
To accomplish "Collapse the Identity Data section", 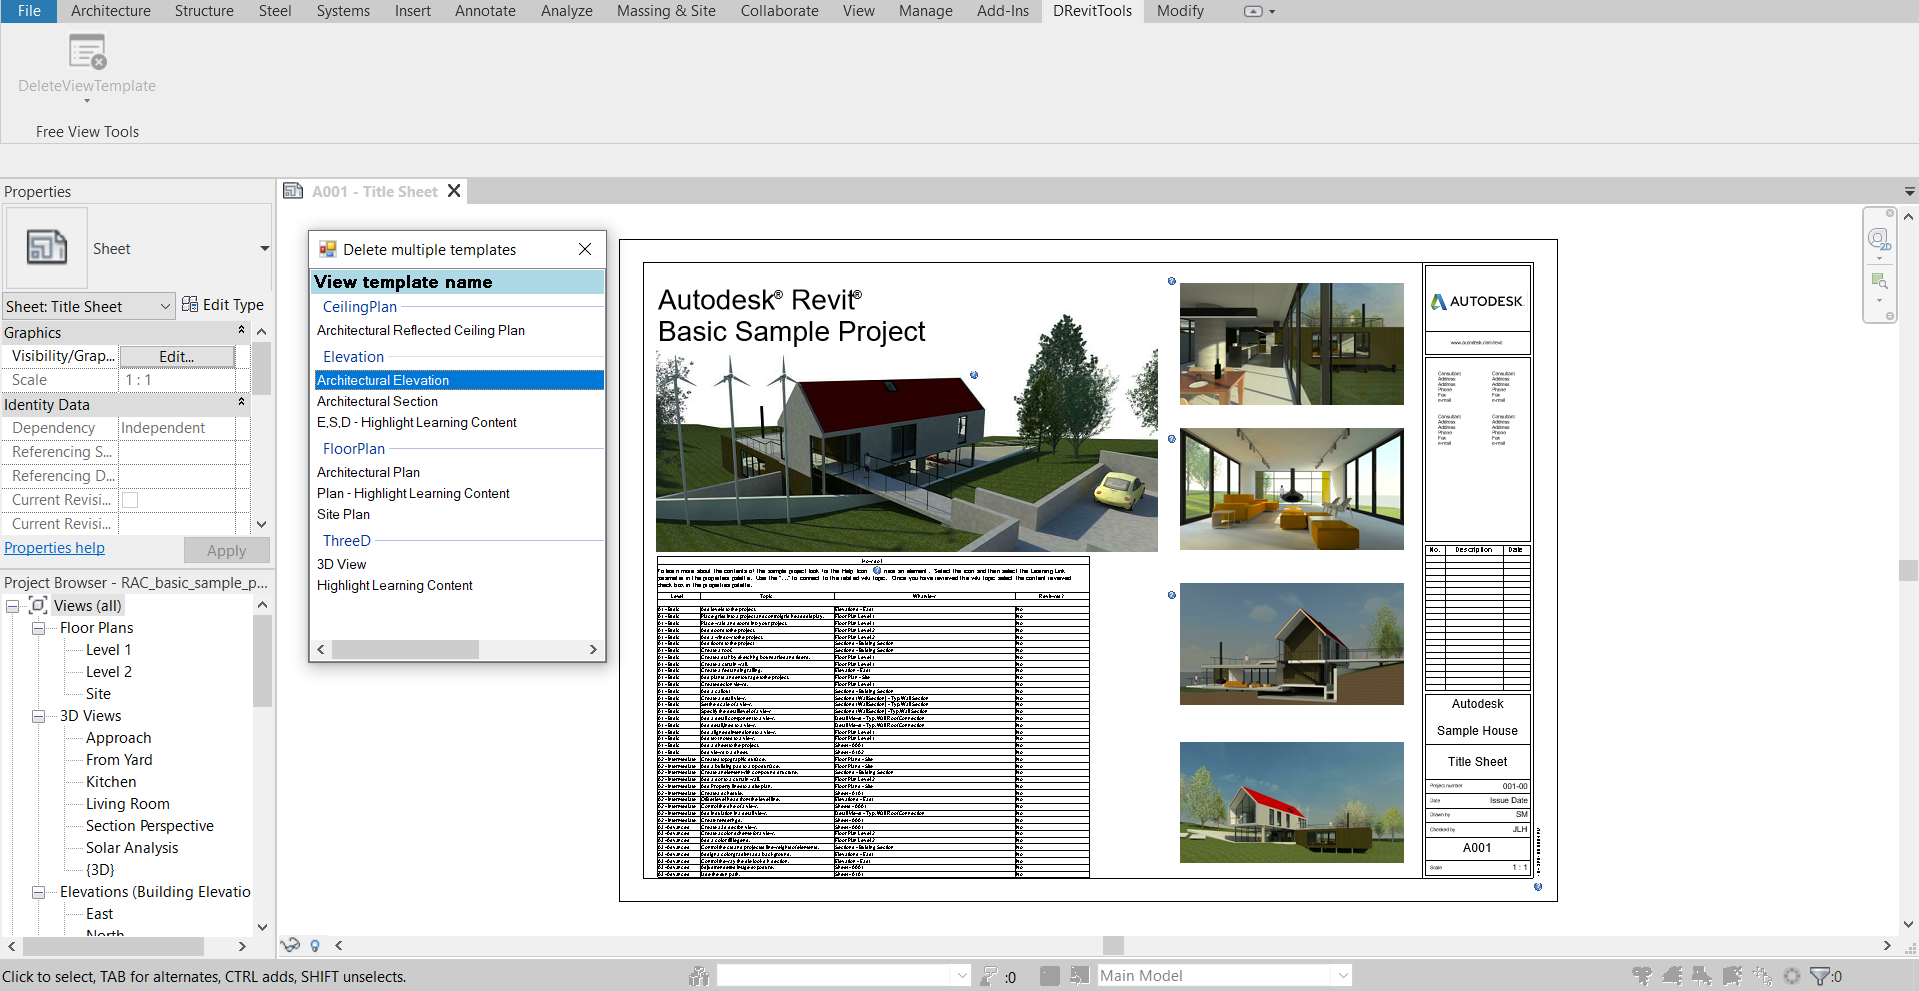I will coord(241,403).
